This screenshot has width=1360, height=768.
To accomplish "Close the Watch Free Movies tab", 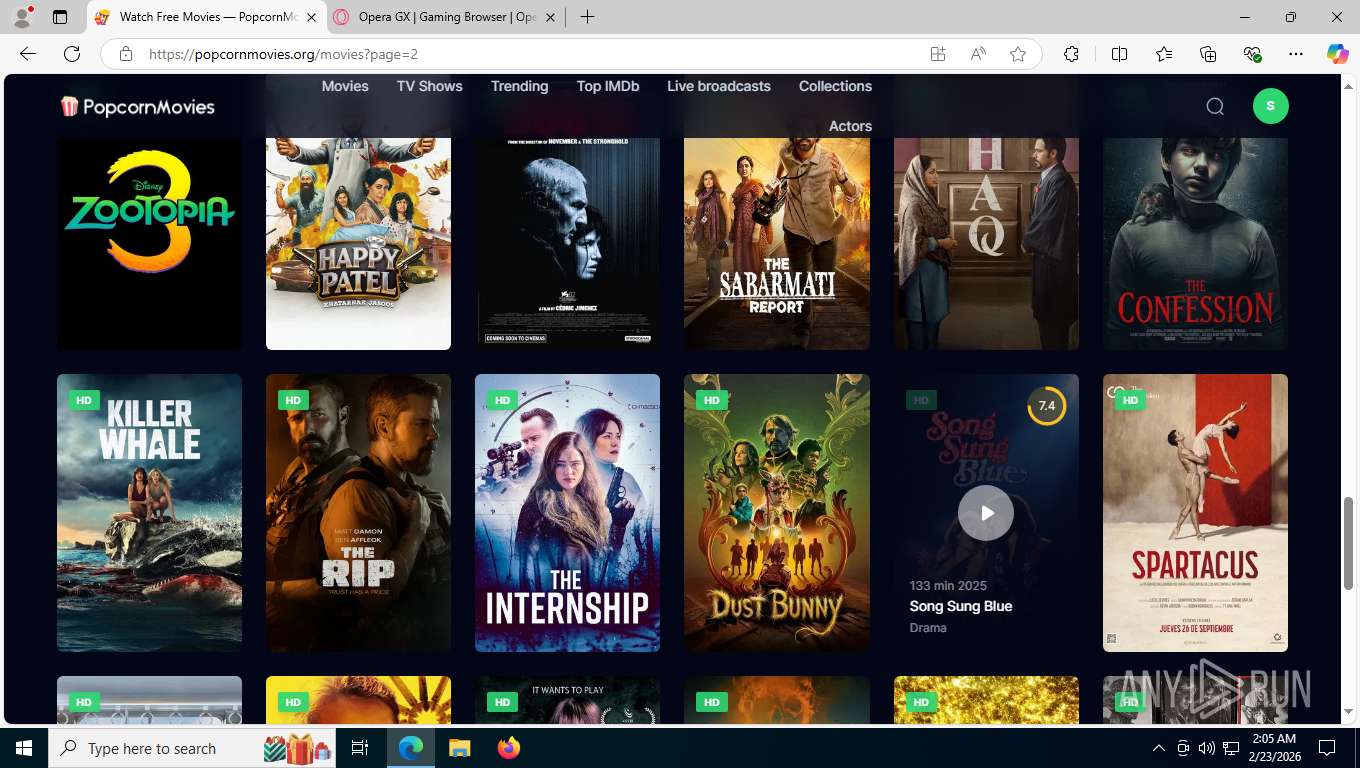I will point(311,17).
